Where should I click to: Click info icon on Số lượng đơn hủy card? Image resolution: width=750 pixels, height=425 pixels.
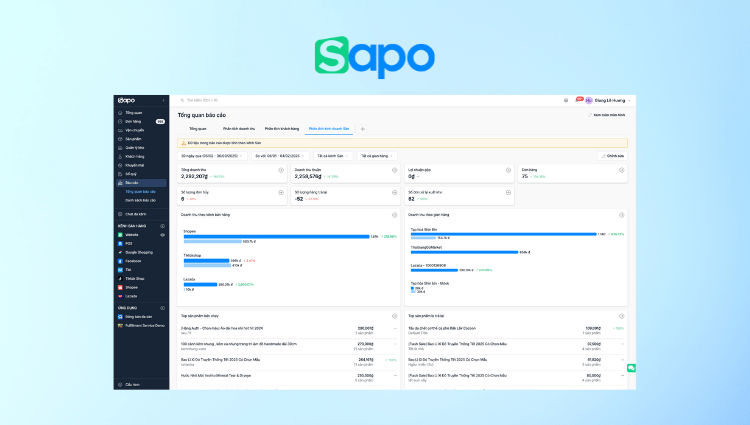click(281, 193)
